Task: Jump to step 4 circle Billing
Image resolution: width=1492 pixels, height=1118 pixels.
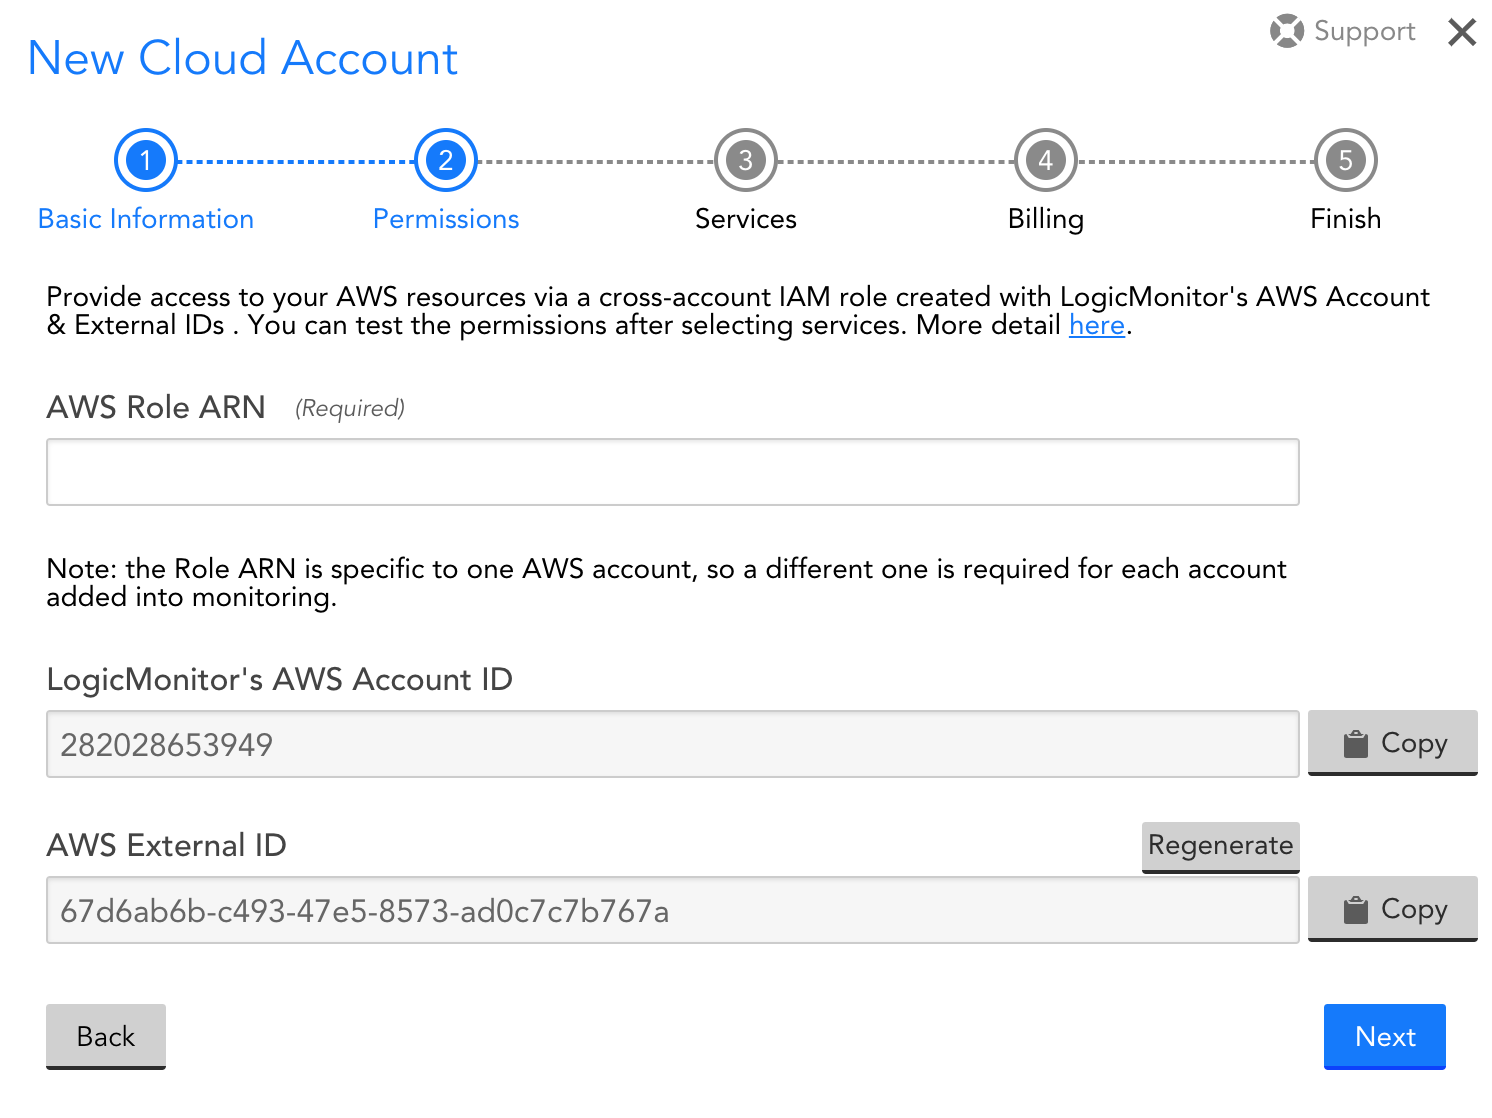Action: pos(1046,160)
